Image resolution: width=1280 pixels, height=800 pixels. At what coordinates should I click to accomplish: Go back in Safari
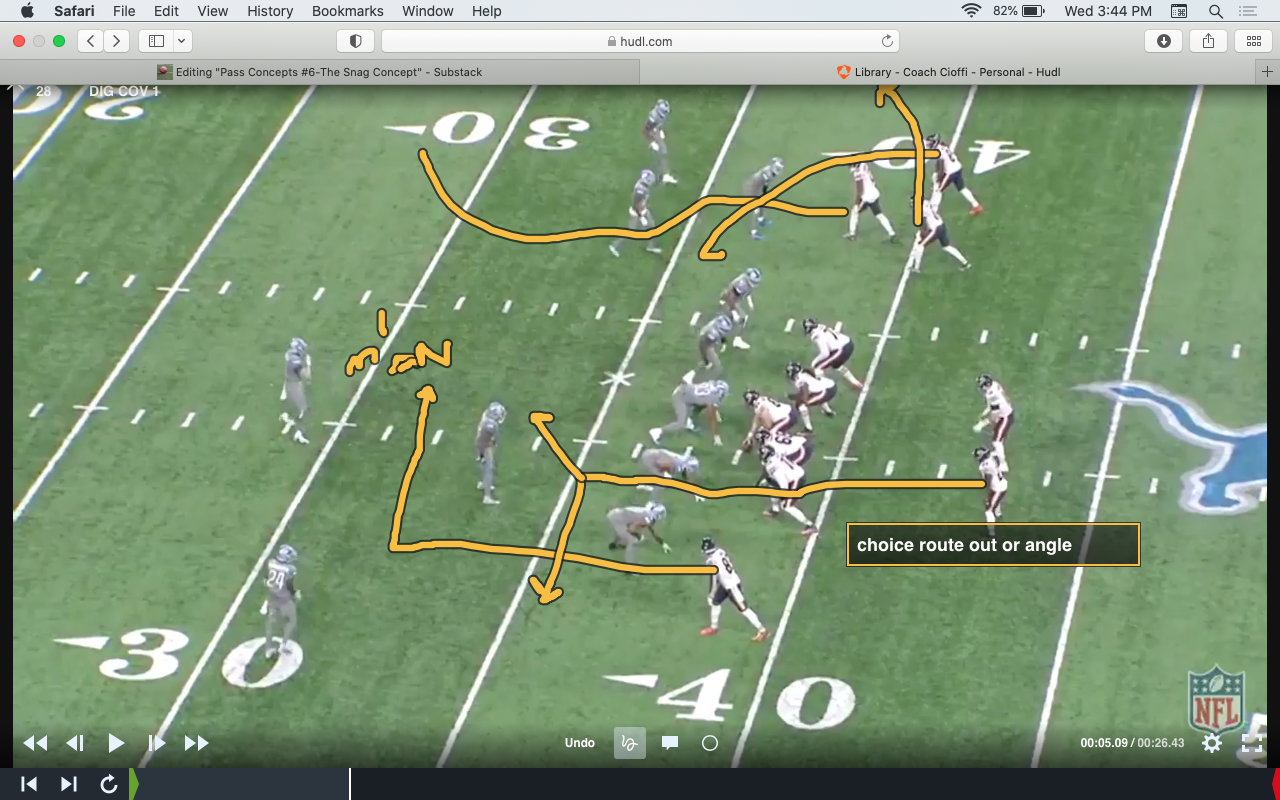[x=91, y=41]
